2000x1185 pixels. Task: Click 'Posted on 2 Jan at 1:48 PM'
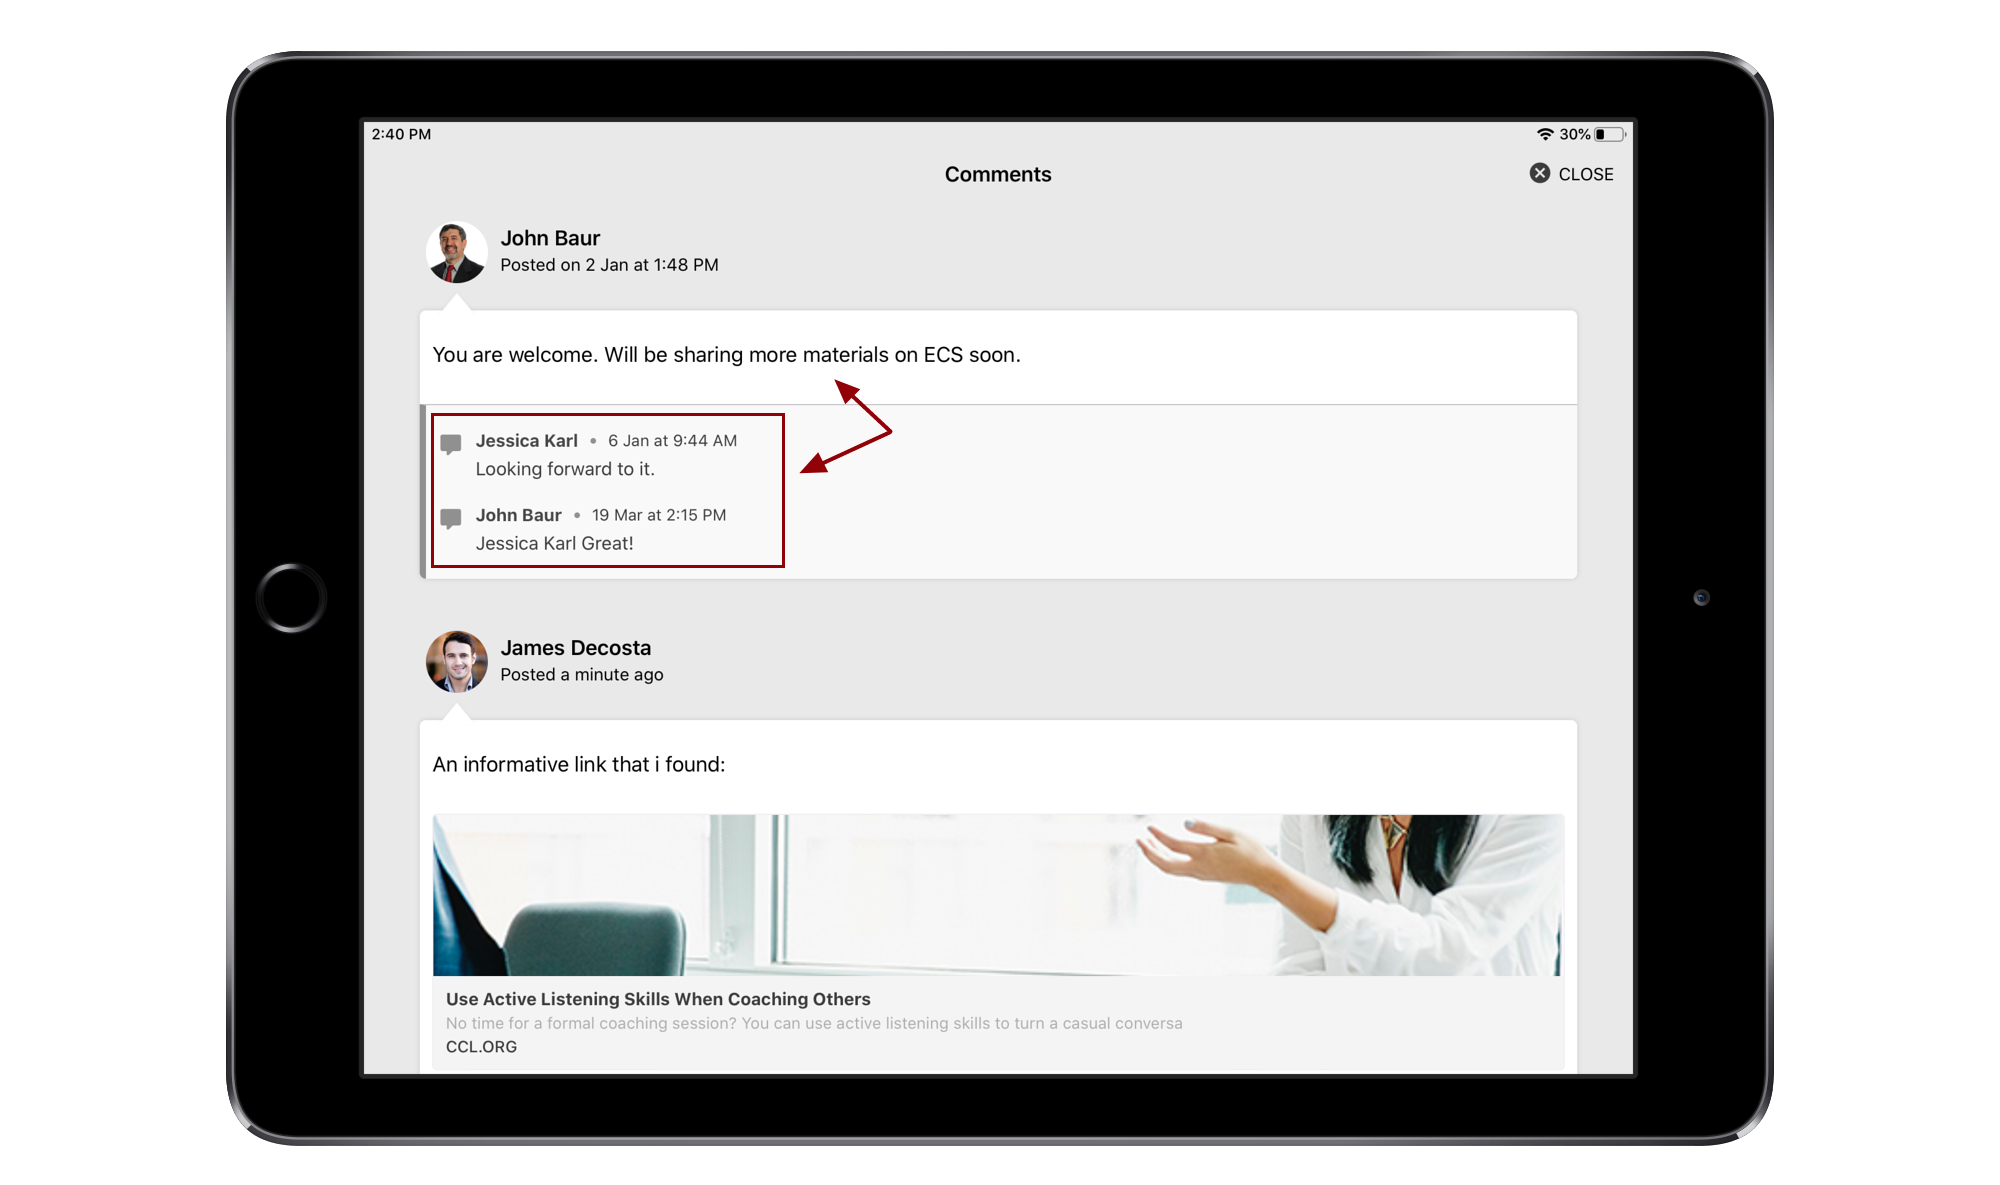[609, 265]
